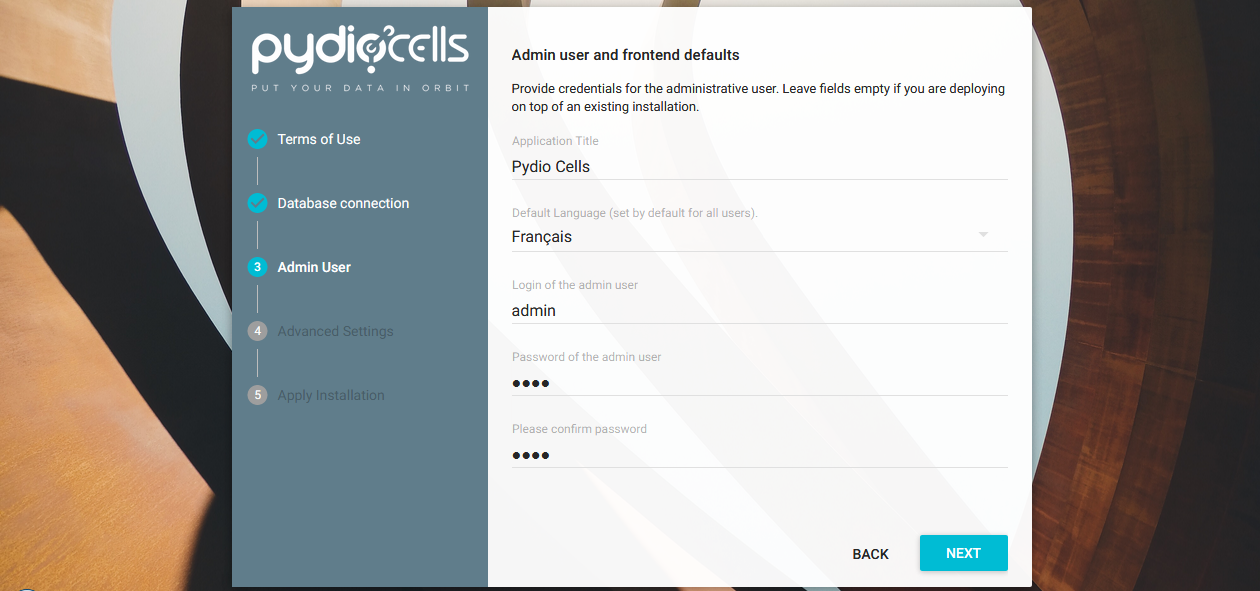Jump to the Advanced Settings step
1260x591 pixels.
click(335, 331)
